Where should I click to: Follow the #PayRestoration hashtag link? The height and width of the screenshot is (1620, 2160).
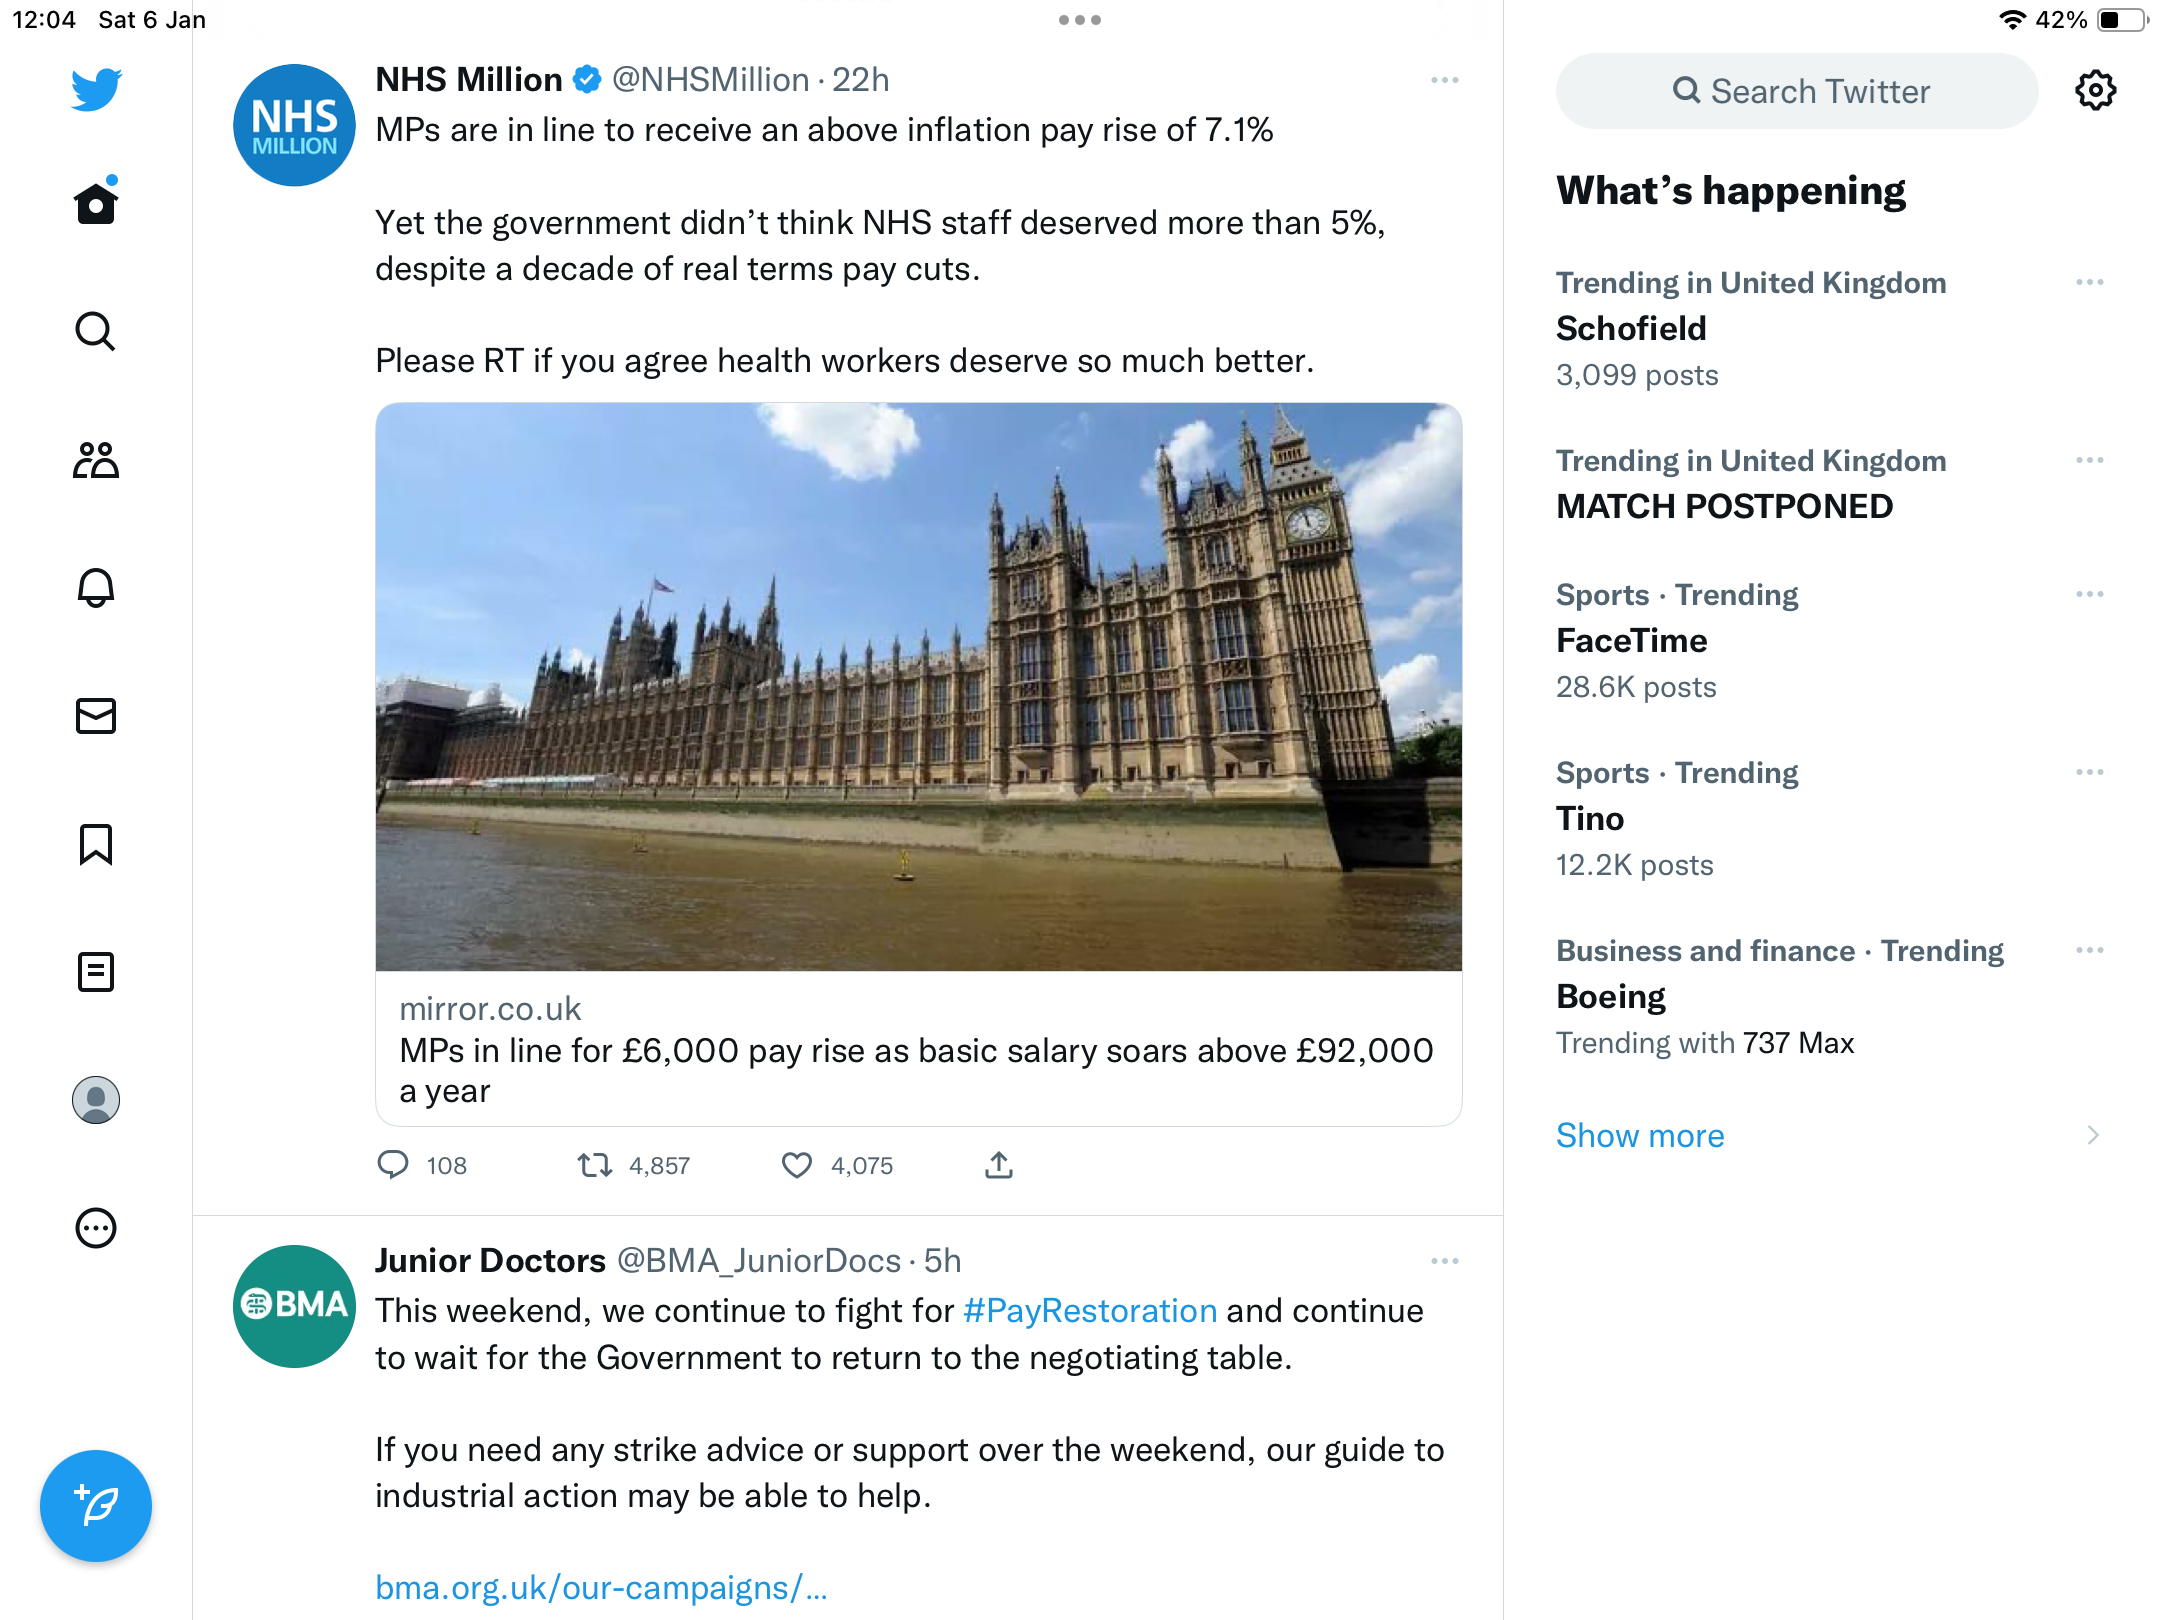[x=1090, y=1310]
